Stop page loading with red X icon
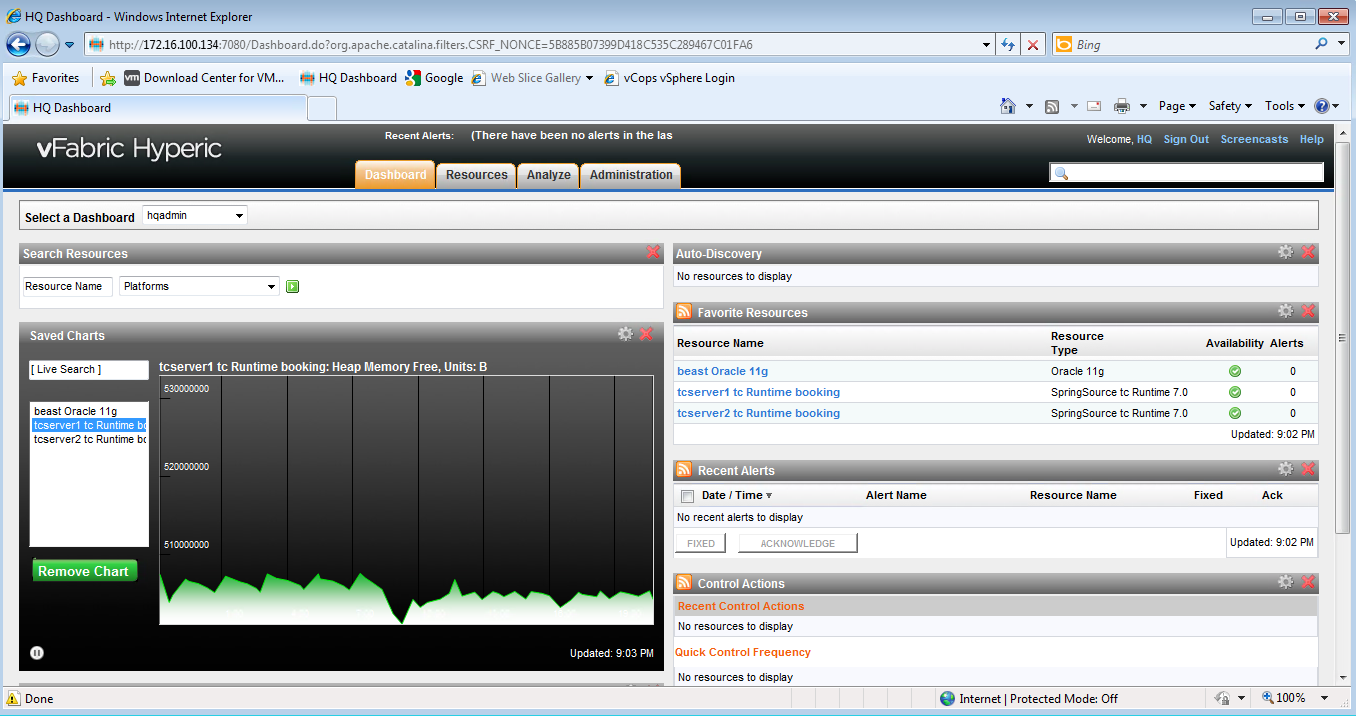 1033,44
